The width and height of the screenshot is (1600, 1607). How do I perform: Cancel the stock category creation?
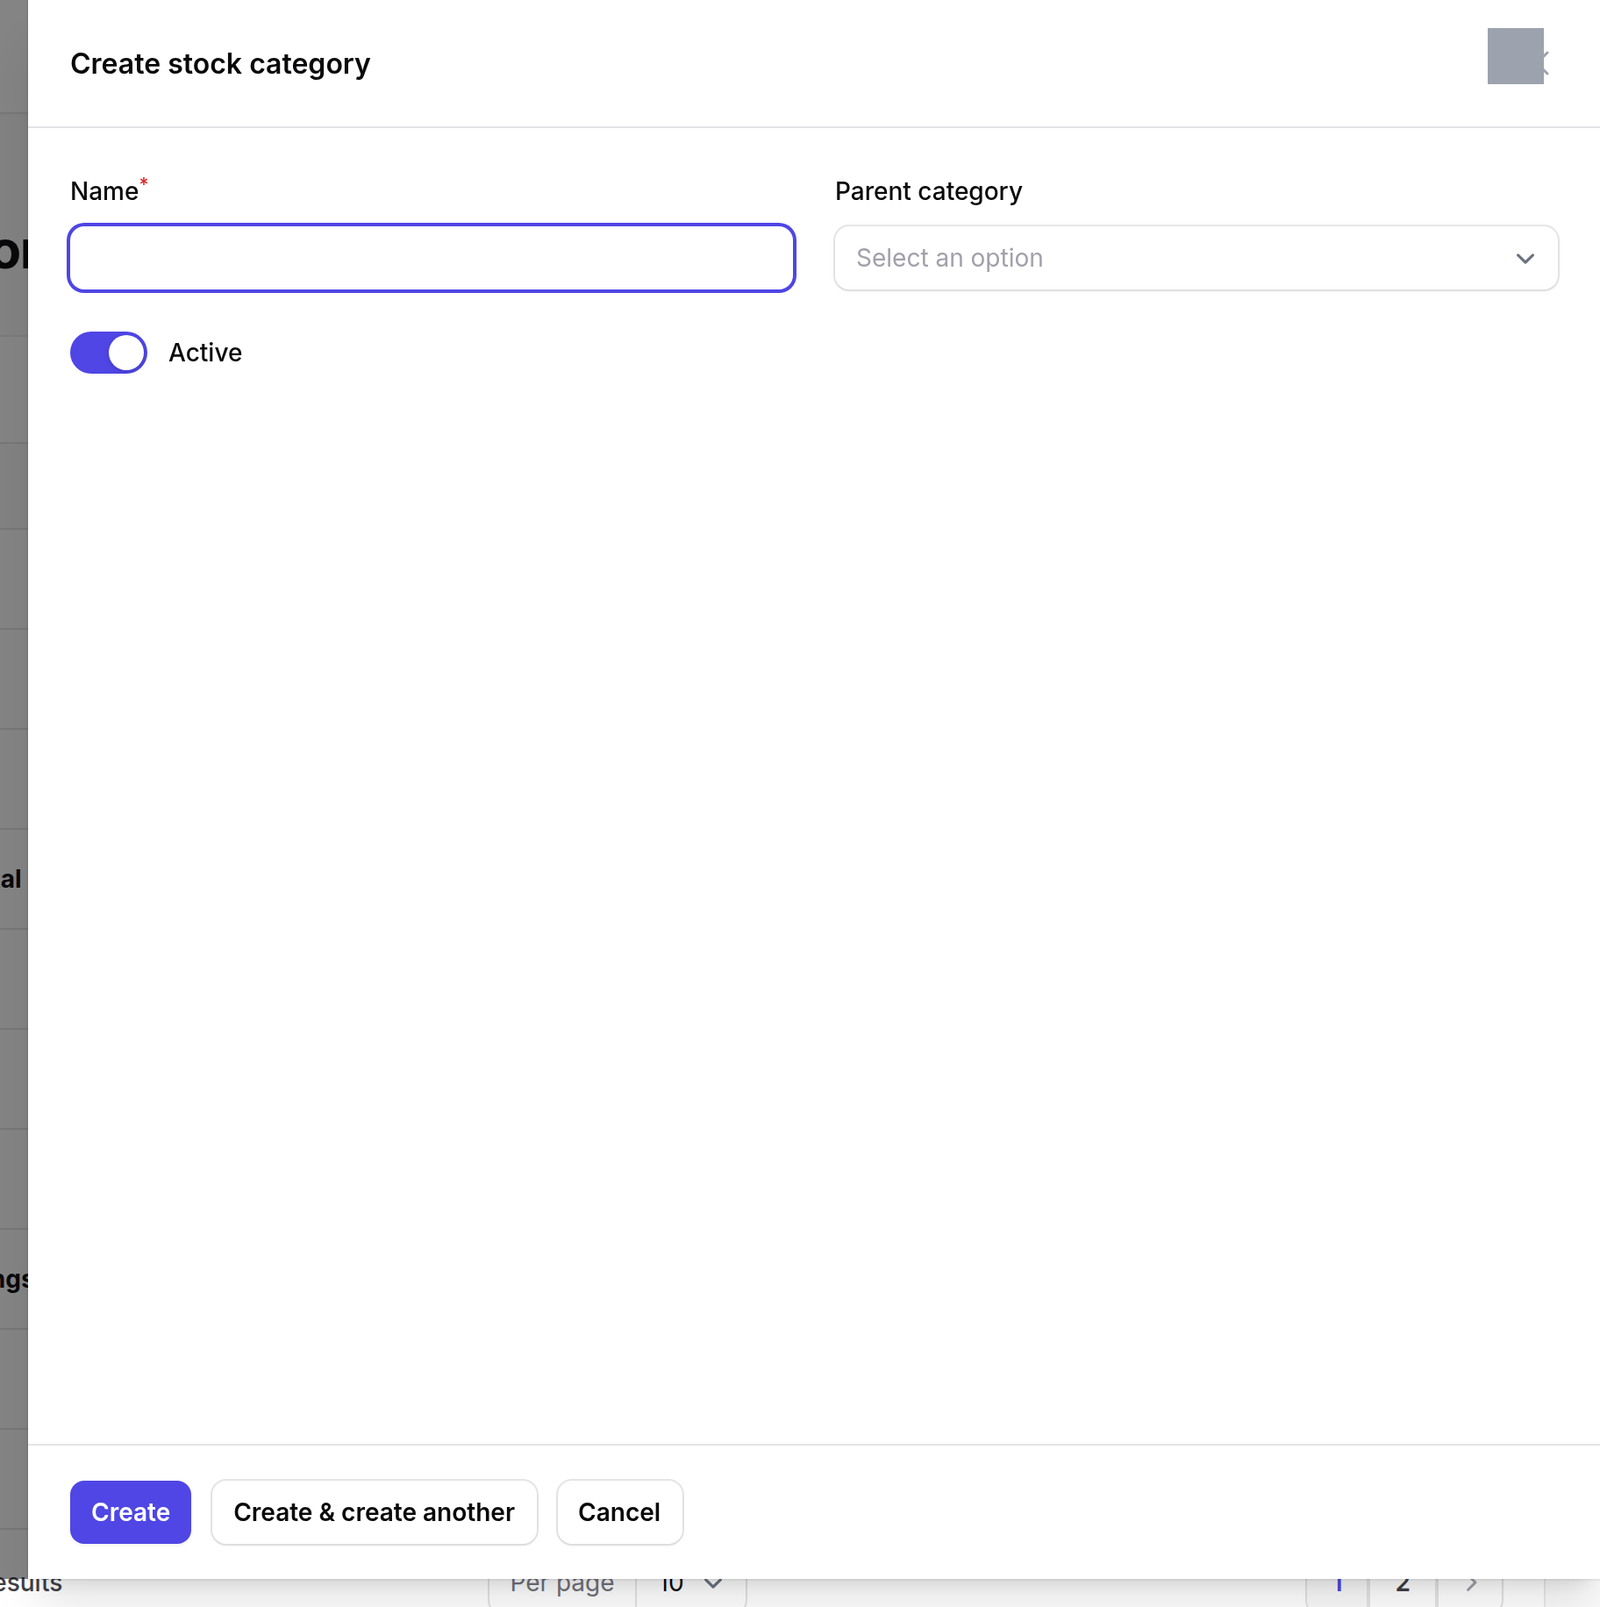[x=619, y=1512]
